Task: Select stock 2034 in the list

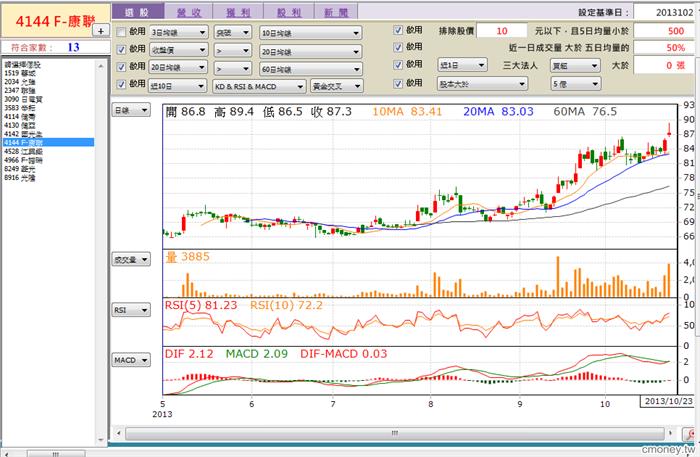Action: (48, 82)
